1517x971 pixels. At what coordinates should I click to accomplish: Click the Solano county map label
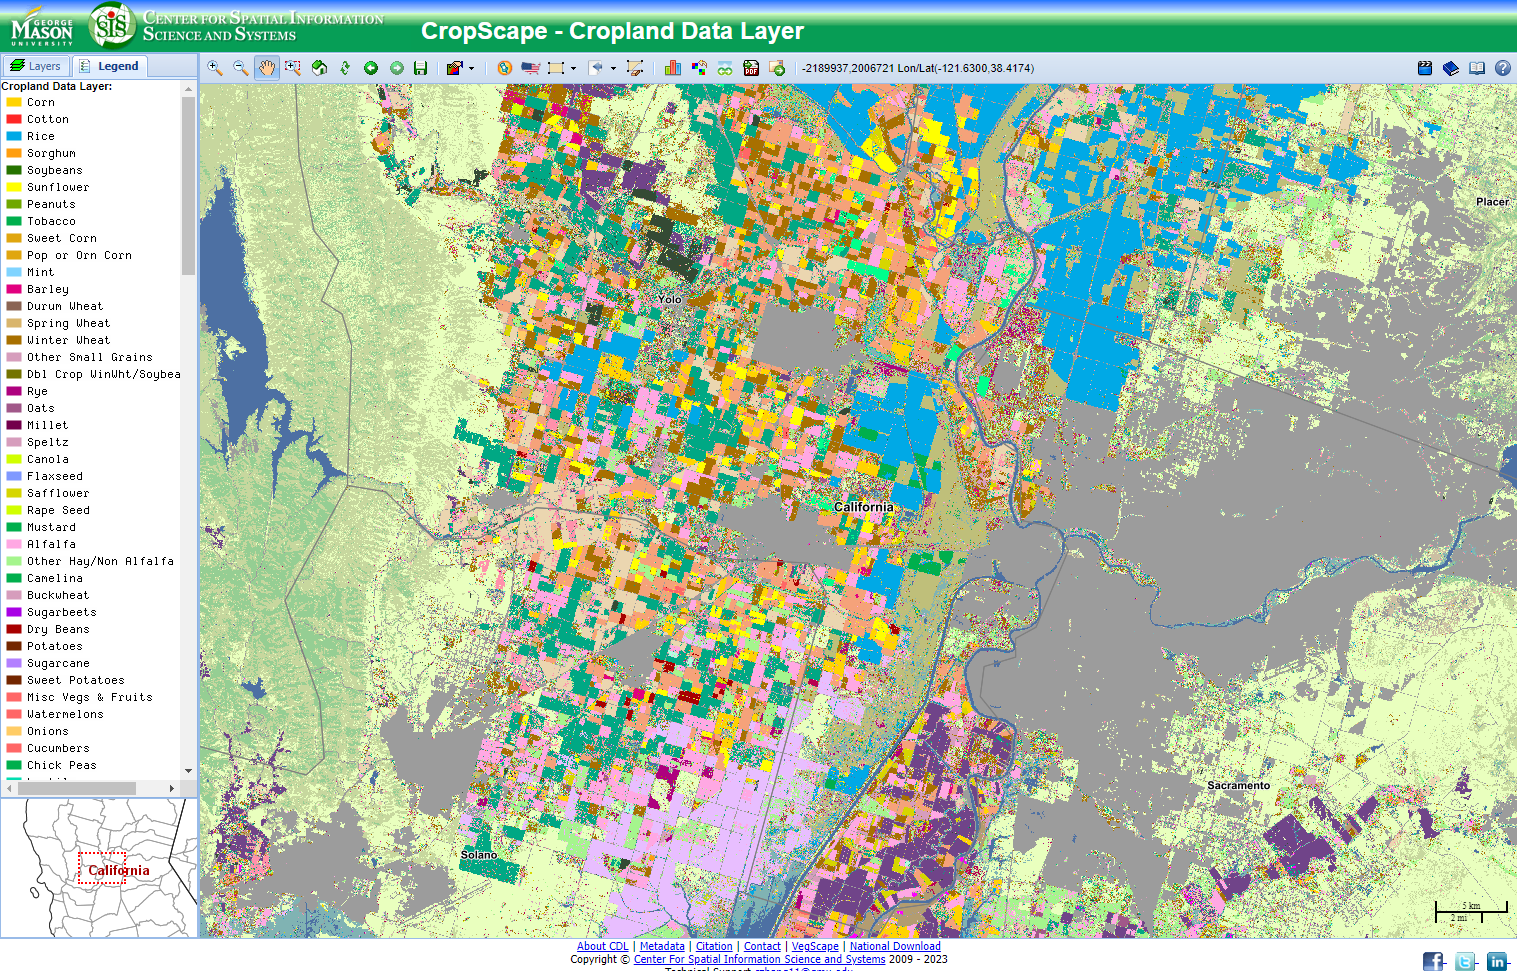(479, 854)
